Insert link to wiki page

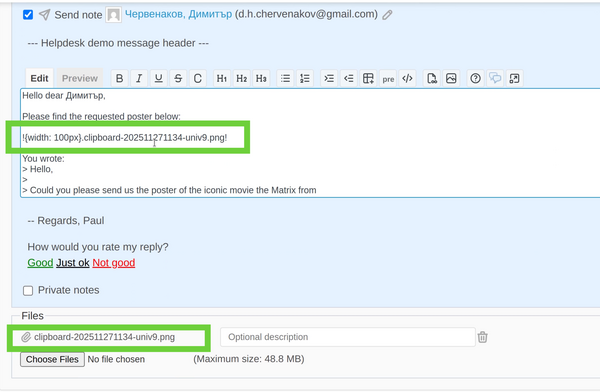[x=432, y=78]
